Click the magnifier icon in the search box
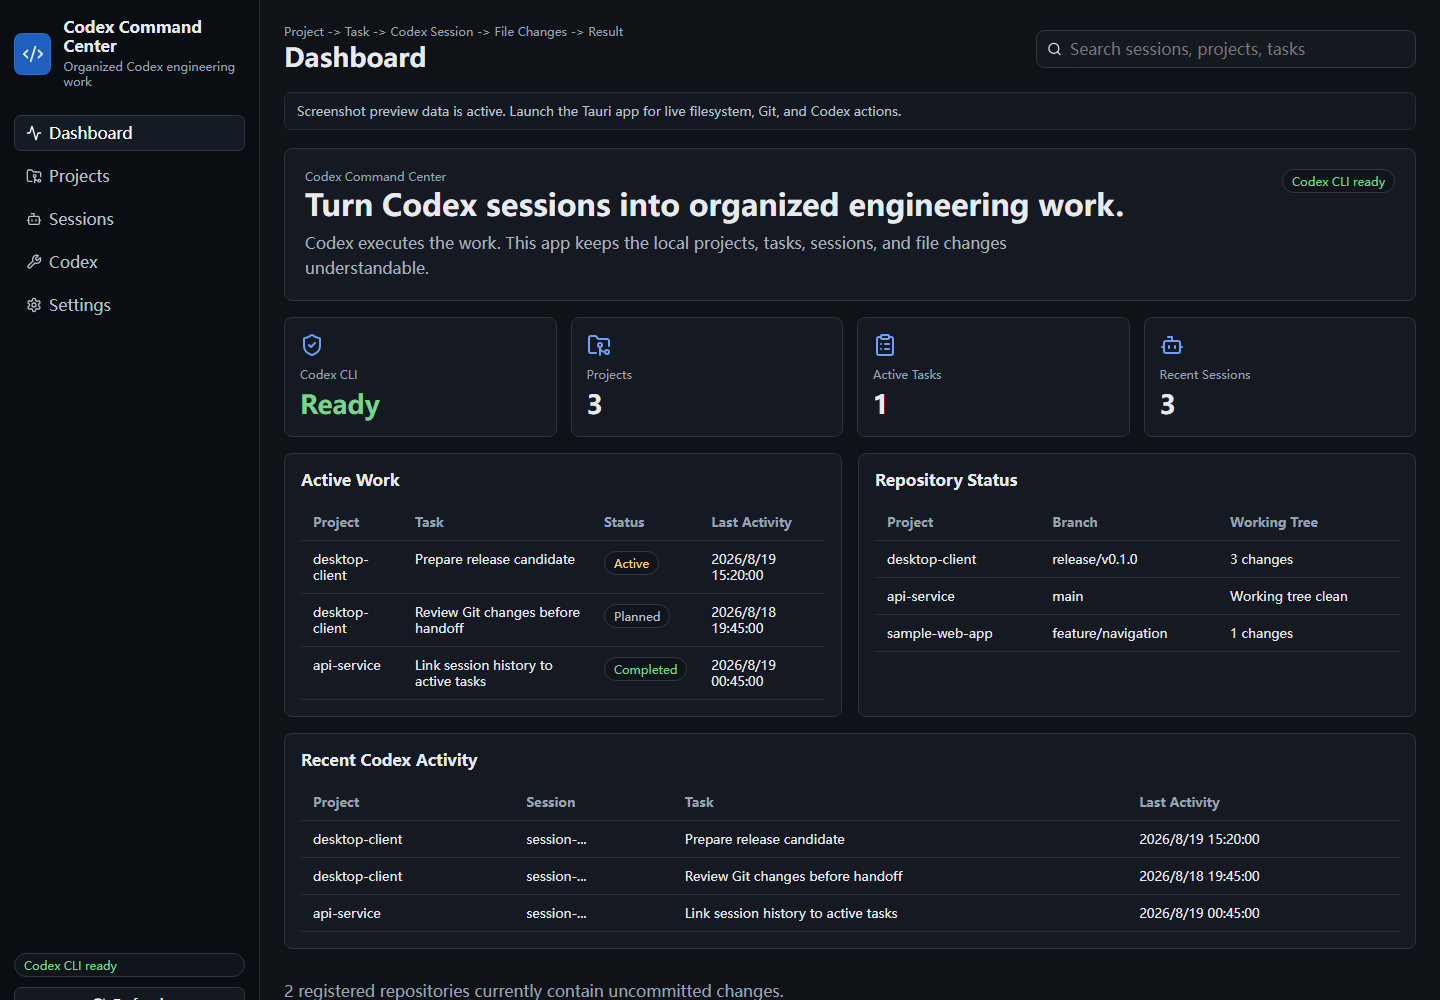1440x1000 pixels. coord(1054,49)
